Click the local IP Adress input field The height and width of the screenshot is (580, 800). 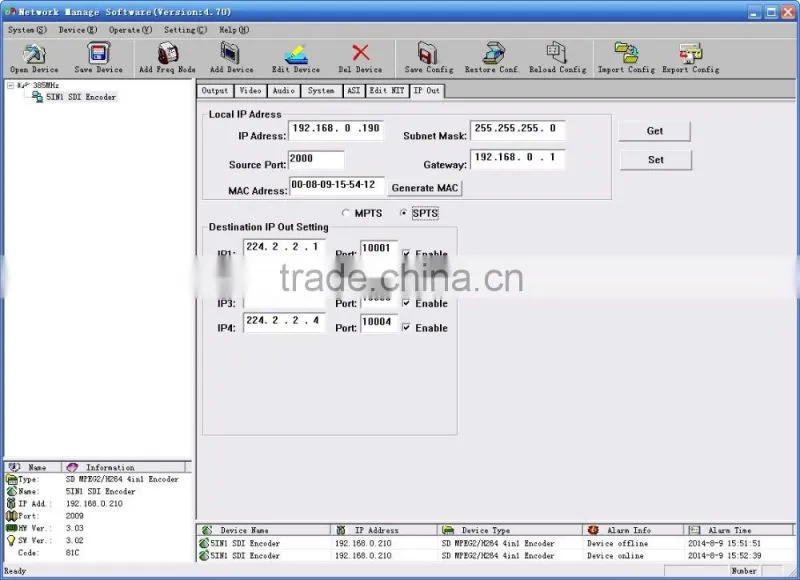(336, 130)
